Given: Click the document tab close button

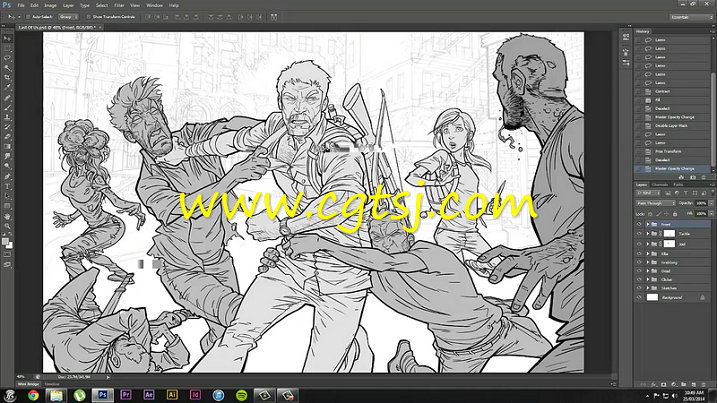Looking at the screenshot, I should (100, 27).
